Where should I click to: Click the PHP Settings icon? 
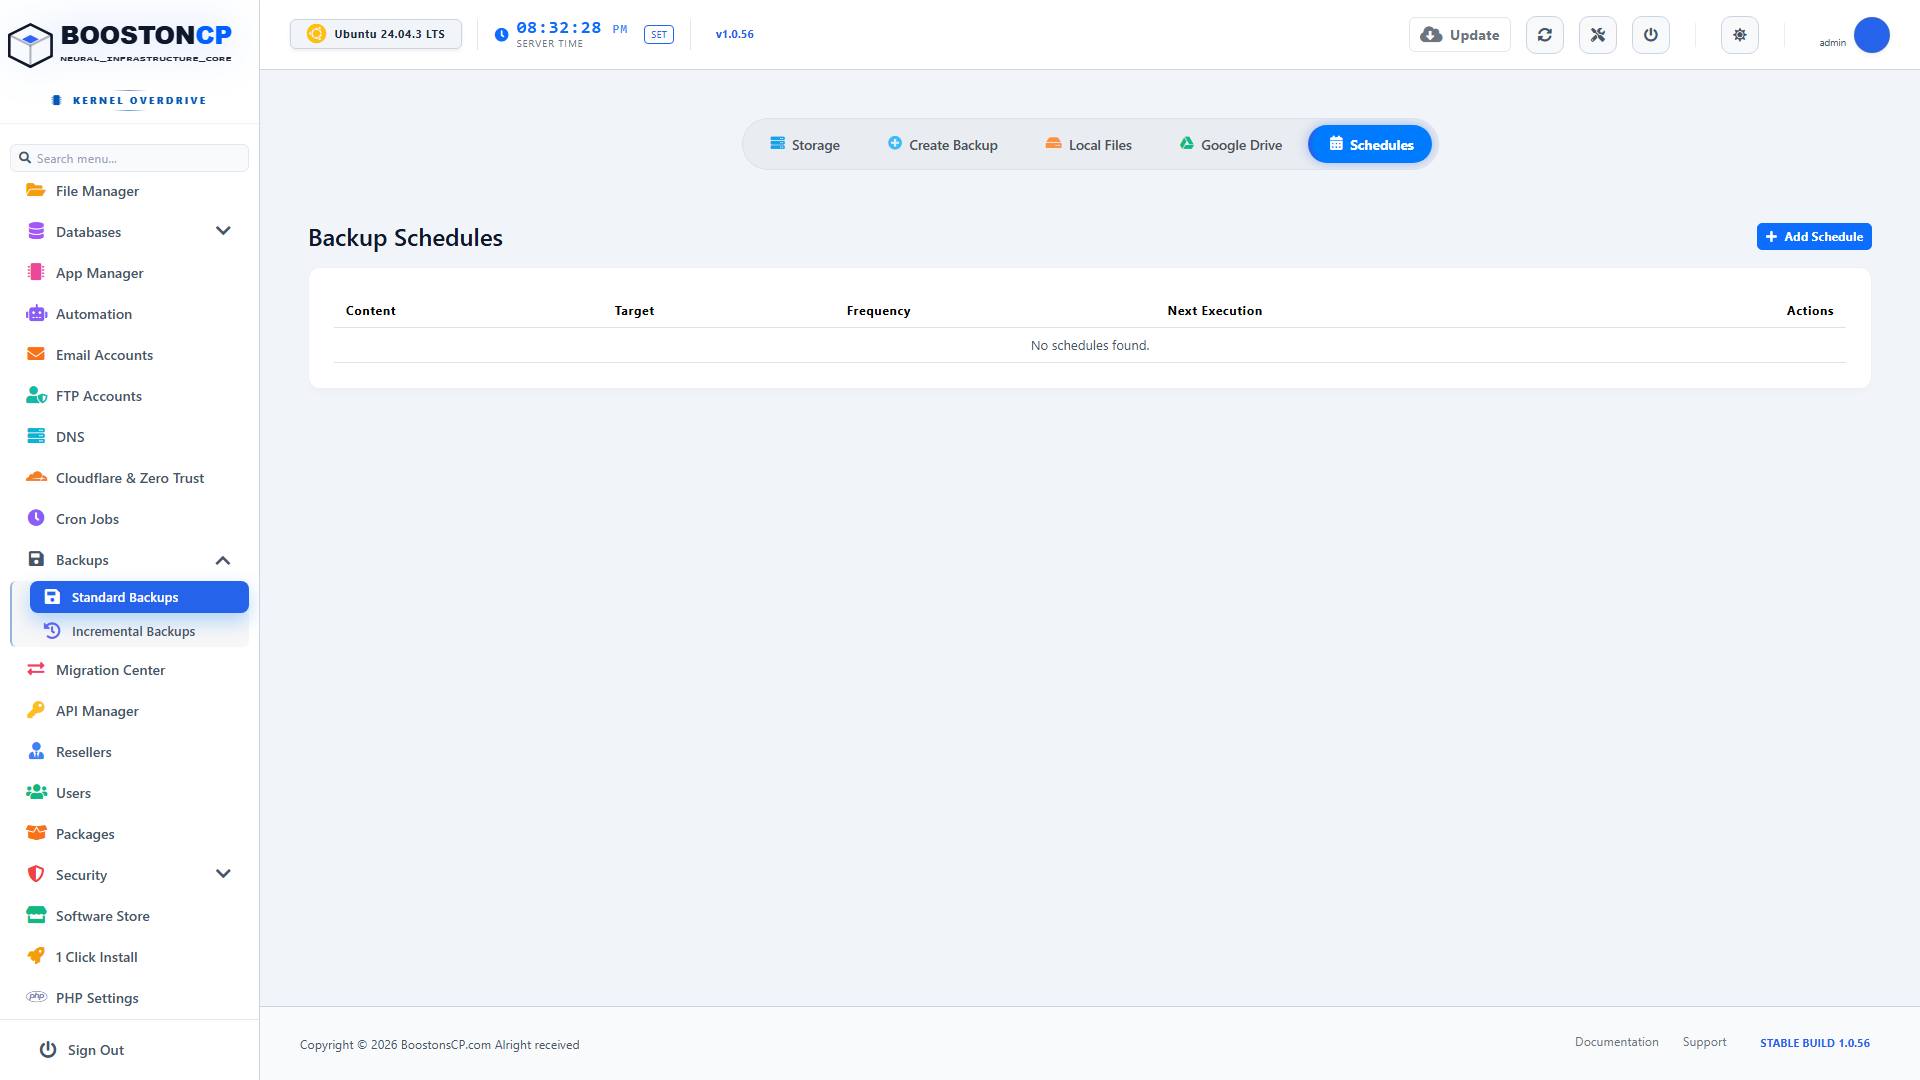click(36, 997)
